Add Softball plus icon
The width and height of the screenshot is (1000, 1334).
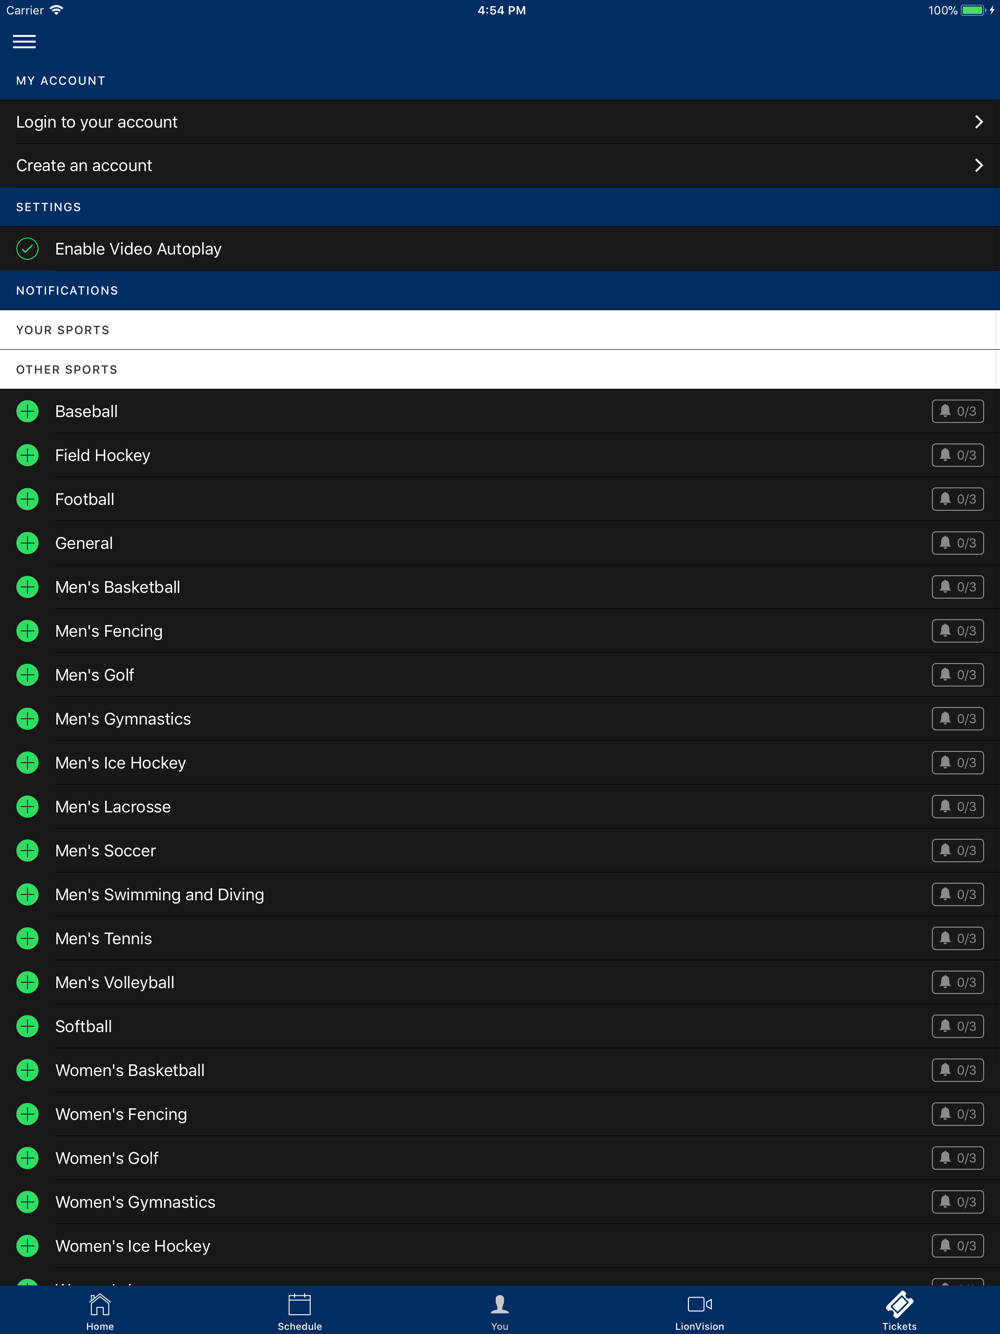coord(28,1027)
